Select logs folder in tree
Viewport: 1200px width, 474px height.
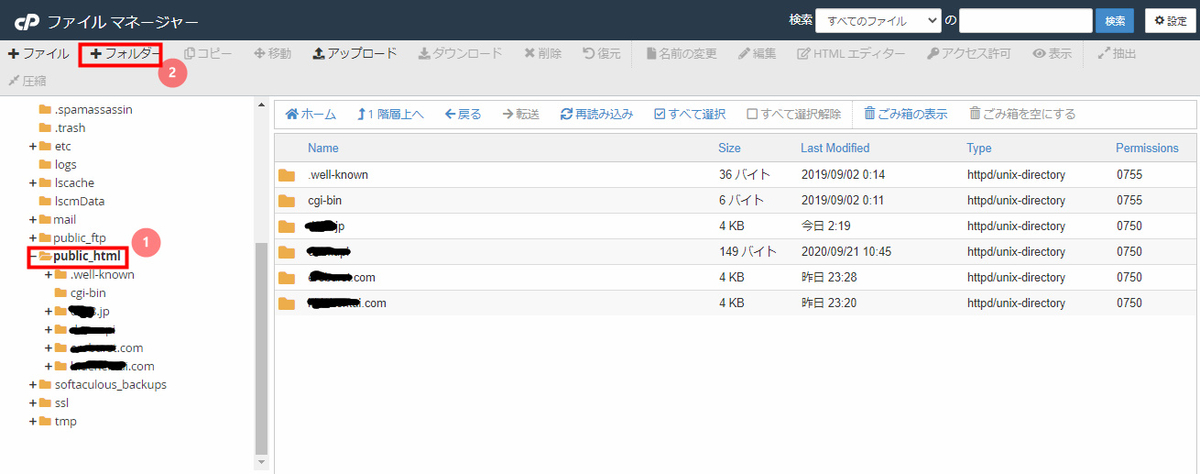tap(65, 164)
